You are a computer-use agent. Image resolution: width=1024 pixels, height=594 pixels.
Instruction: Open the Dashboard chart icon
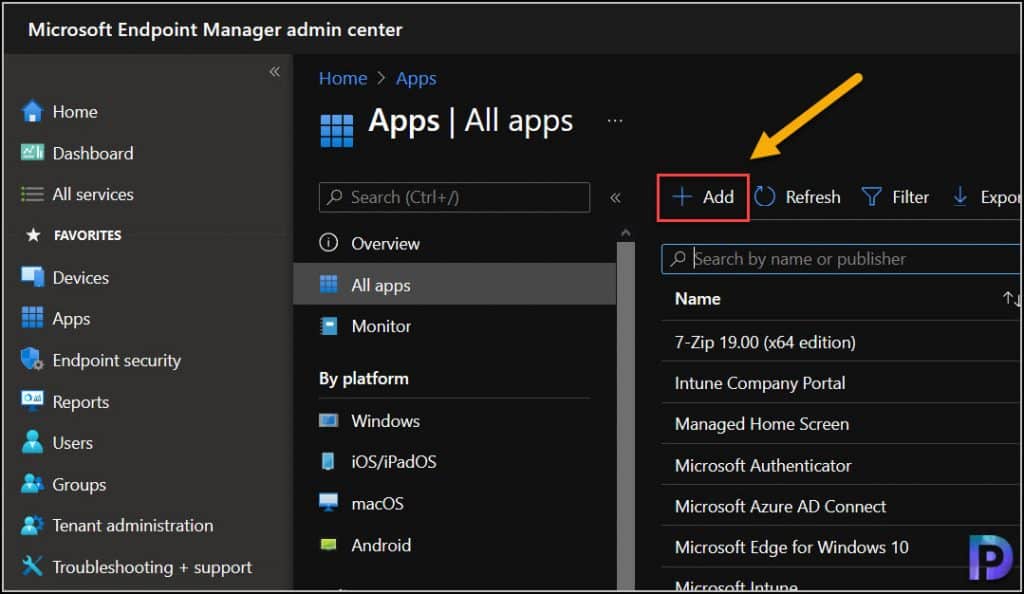point(32,153)
